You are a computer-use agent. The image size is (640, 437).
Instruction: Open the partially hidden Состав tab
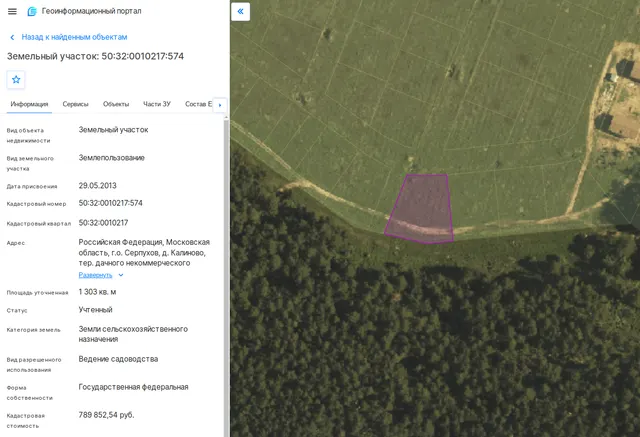coord(198,104)
